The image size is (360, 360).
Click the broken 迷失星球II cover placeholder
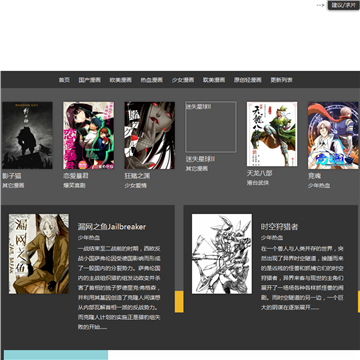[211, 127]
